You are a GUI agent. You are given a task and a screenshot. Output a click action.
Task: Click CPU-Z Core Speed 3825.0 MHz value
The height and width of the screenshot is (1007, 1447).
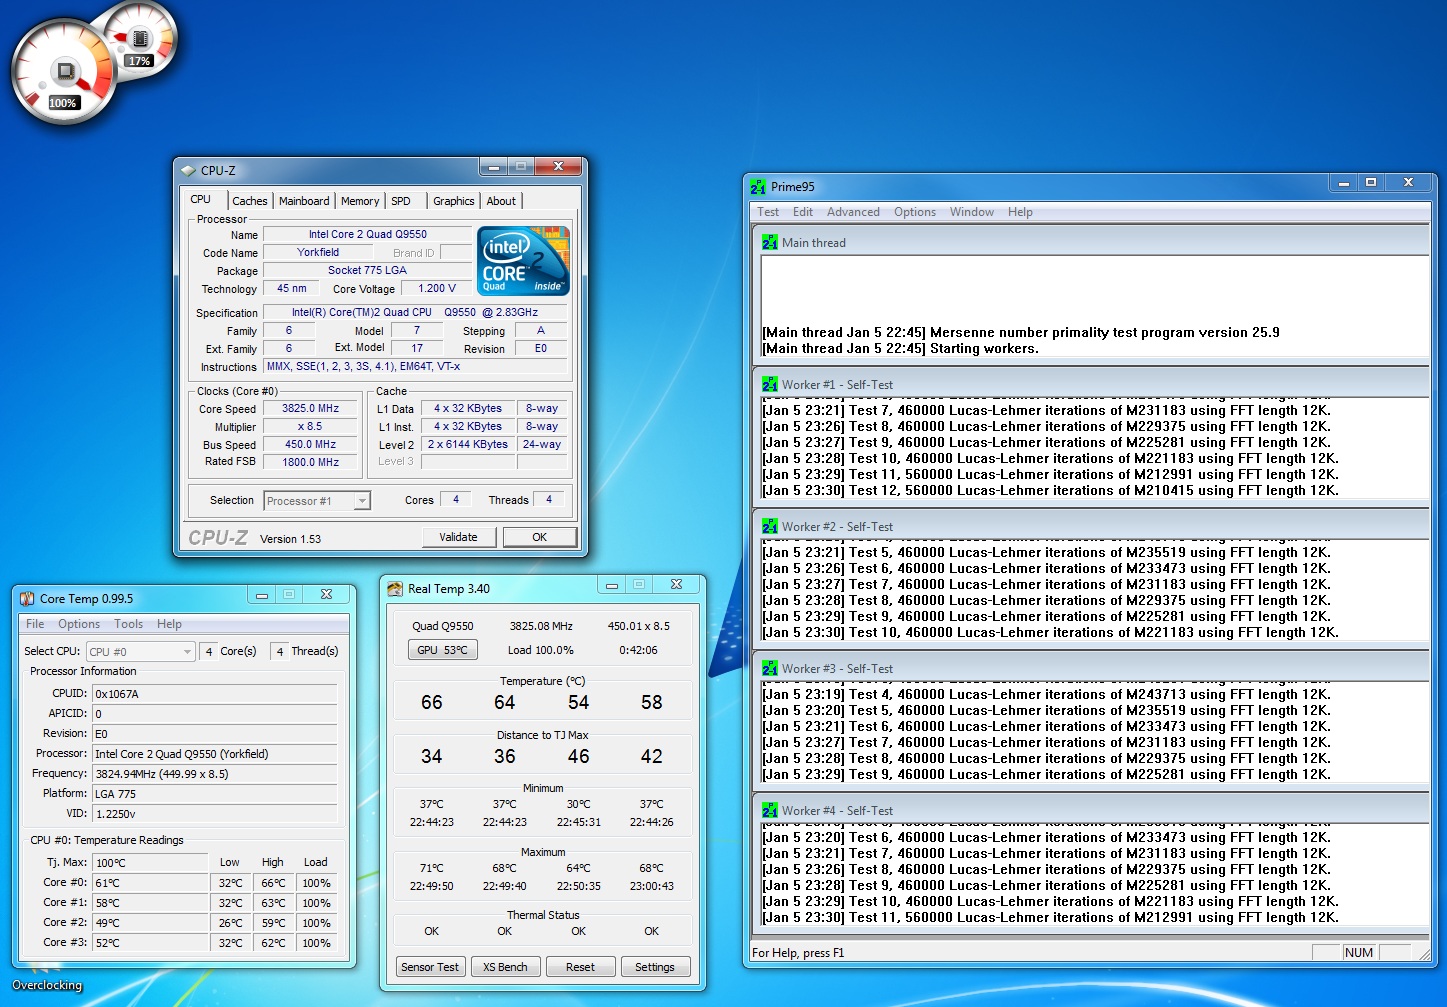tap(310, 409)
